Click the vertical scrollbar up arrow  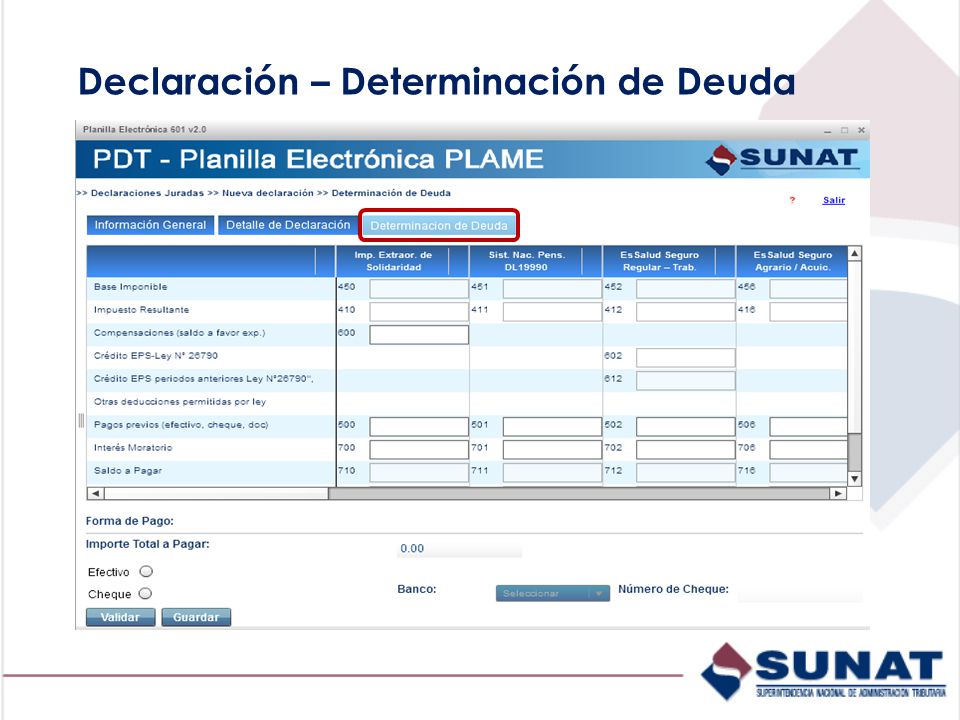[855, 253]
